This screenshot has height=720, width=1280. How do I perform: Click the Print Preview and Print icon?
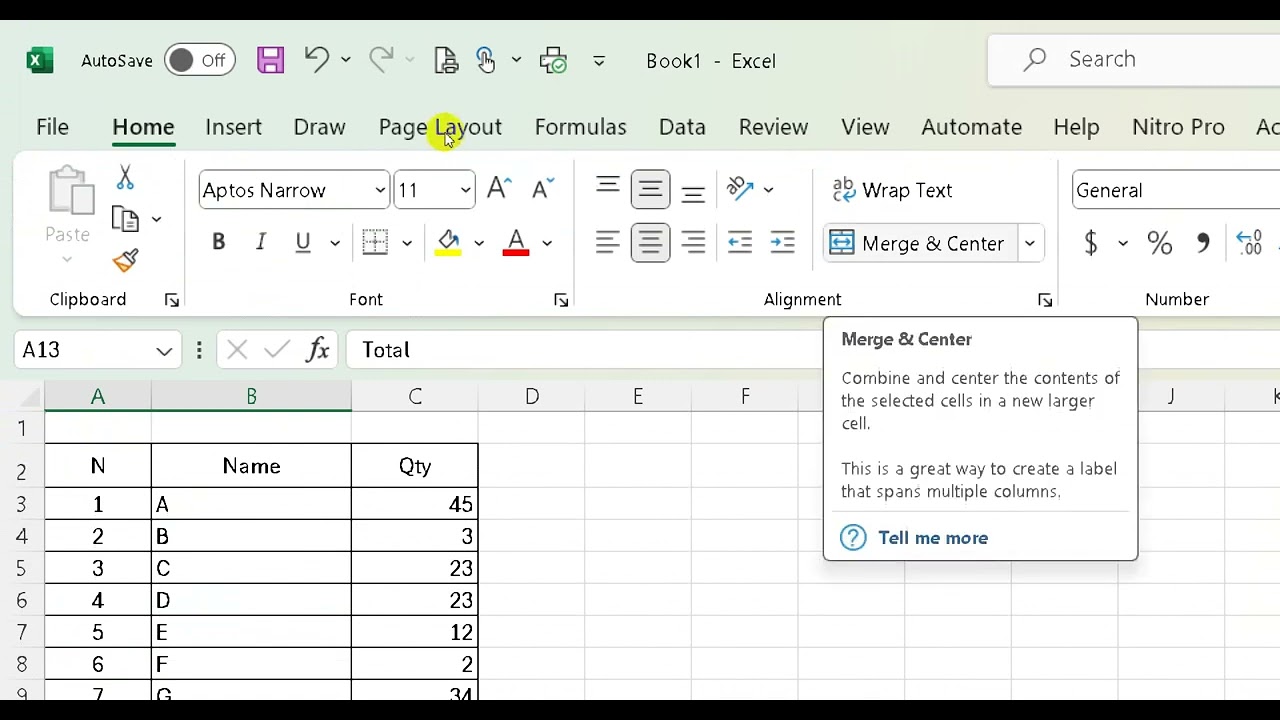pos(446,60)
